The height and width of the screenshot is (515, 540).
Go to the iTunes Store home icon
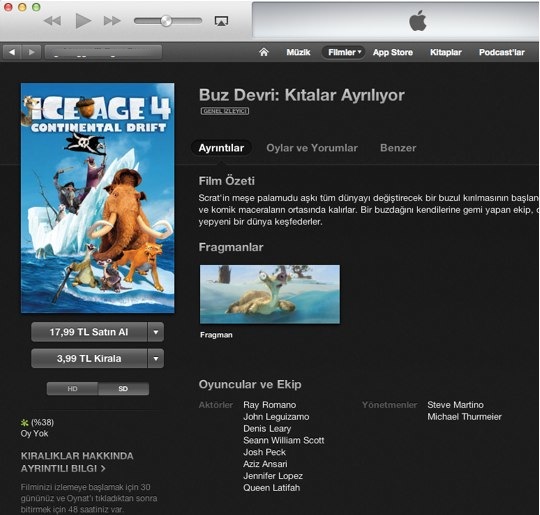click(264, 52)
